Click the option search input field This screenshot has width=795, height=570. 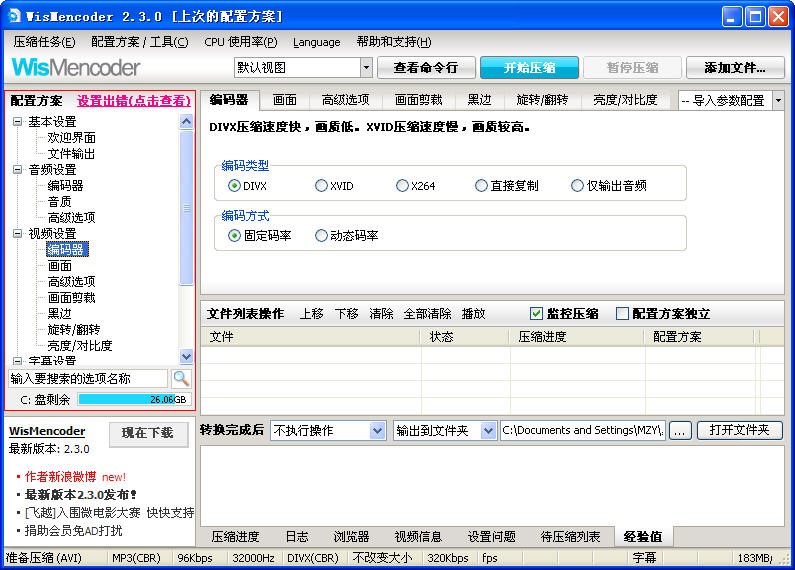[x=88, y=378]
